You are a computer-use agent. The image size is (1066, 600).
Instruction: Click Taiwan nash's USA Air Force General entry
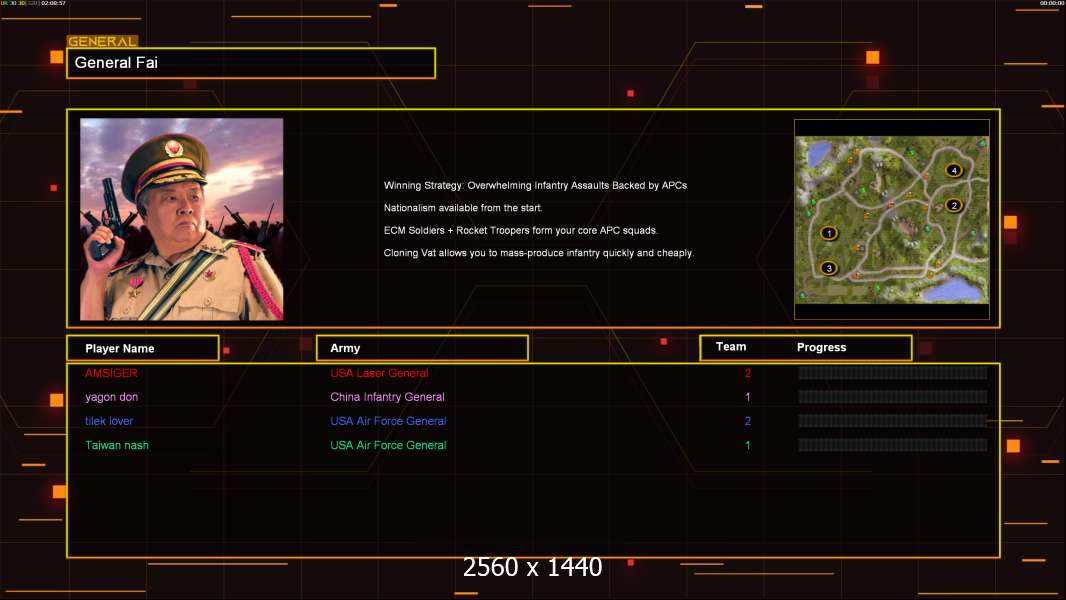coord(388,445)
